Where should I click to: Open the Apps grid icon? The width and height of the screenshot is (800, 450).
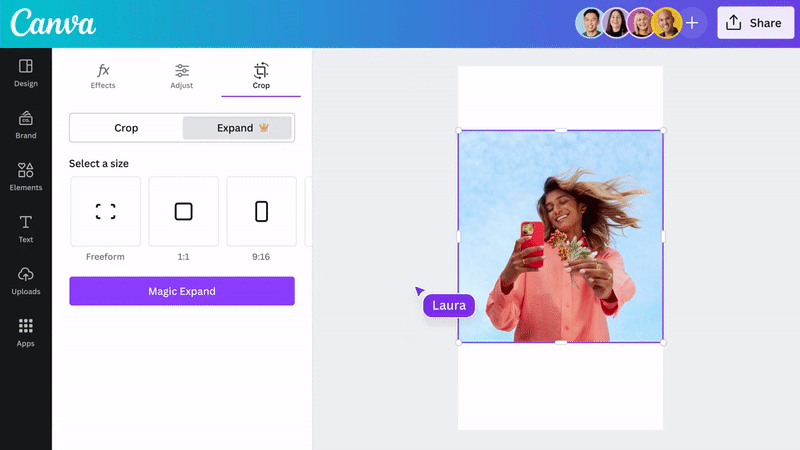coord(26,333)
